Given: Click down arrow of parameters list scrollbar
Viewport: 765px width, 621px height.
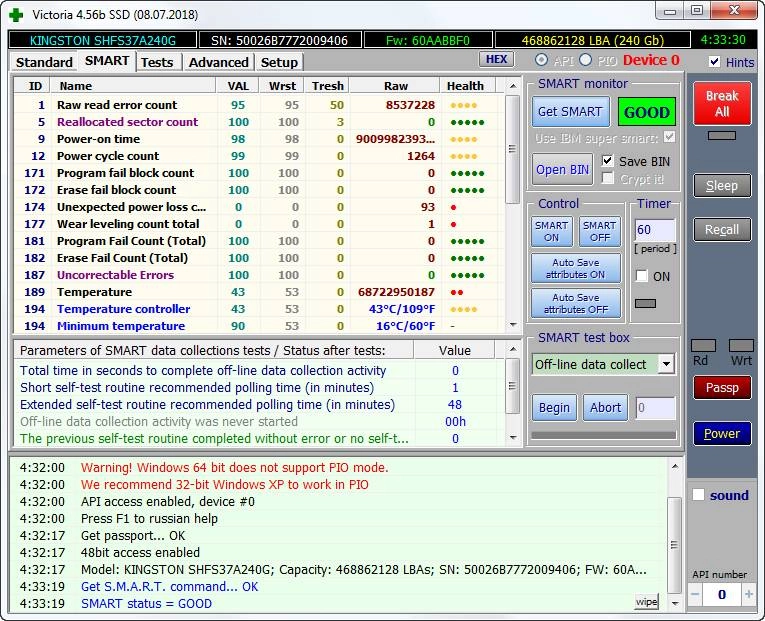Looking at the screenshot, I should tap(513, 438).
